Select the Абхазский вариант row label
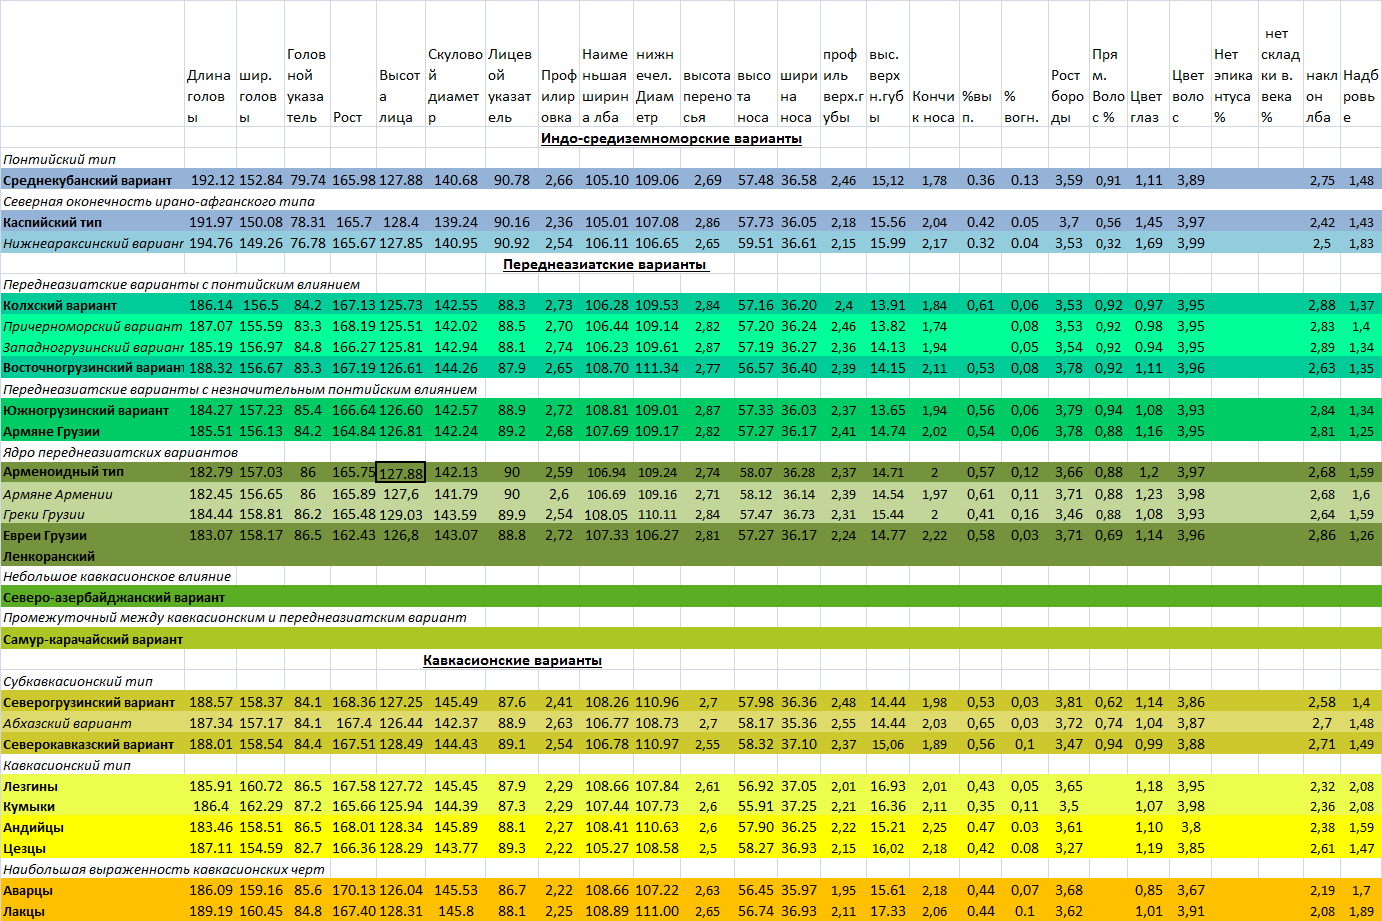 click(67, 723)
